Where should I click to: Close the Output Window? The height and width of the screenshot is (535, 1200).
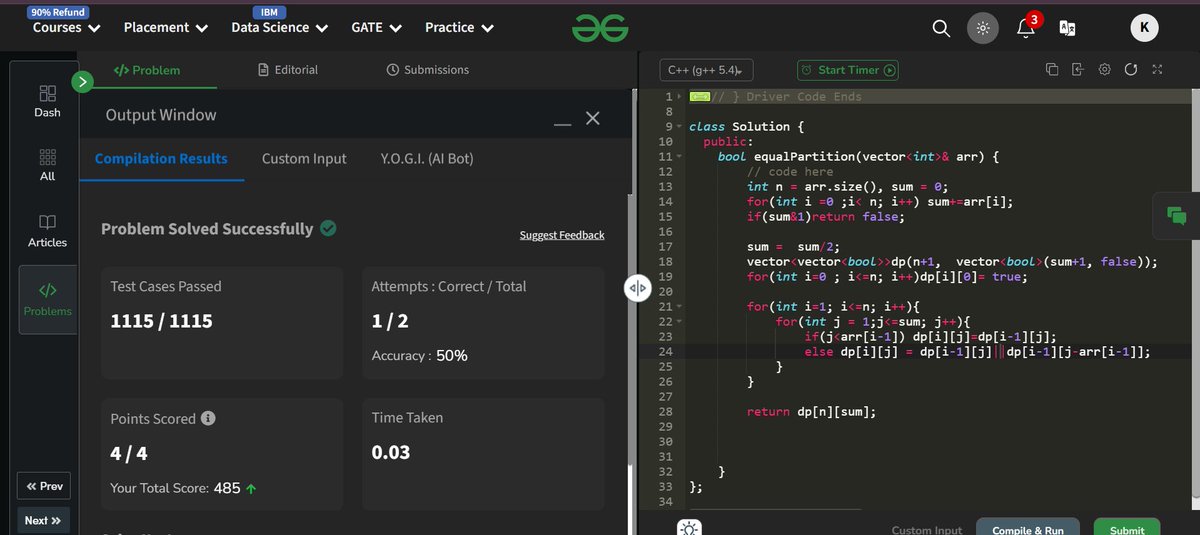tap(592, 119)
